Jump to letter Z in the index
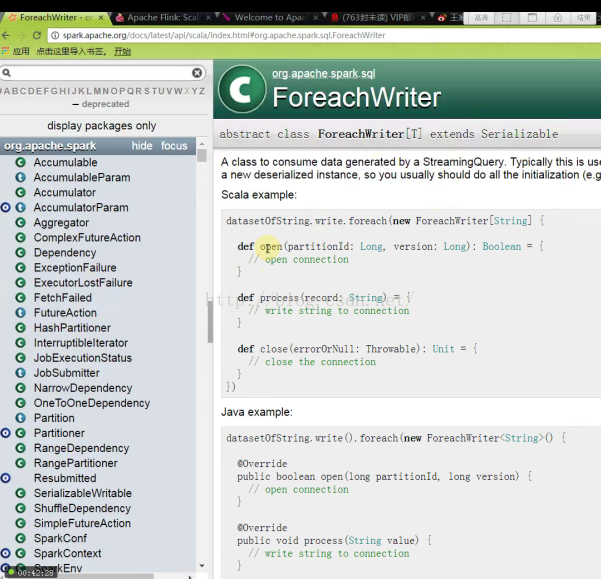 click(202, 91)
